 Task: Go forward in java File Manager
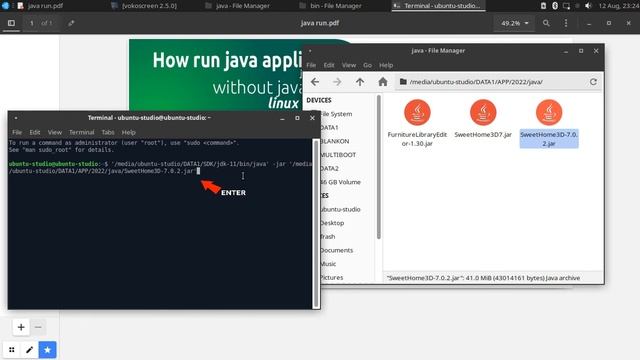(337, 82)
